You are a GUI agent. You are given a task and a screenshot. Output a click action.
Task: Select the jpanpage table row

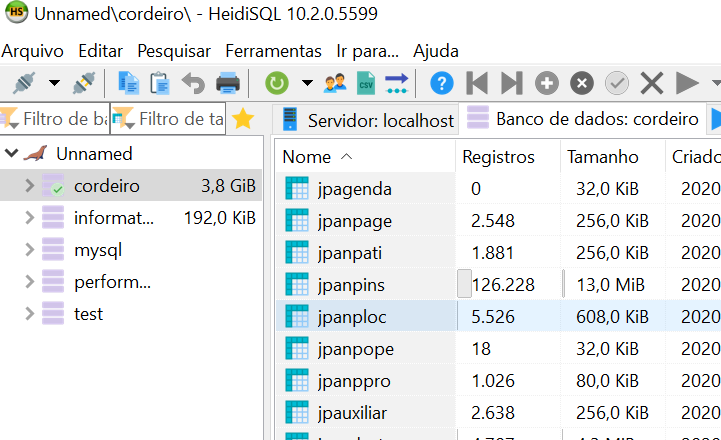[x=498, y=221]
